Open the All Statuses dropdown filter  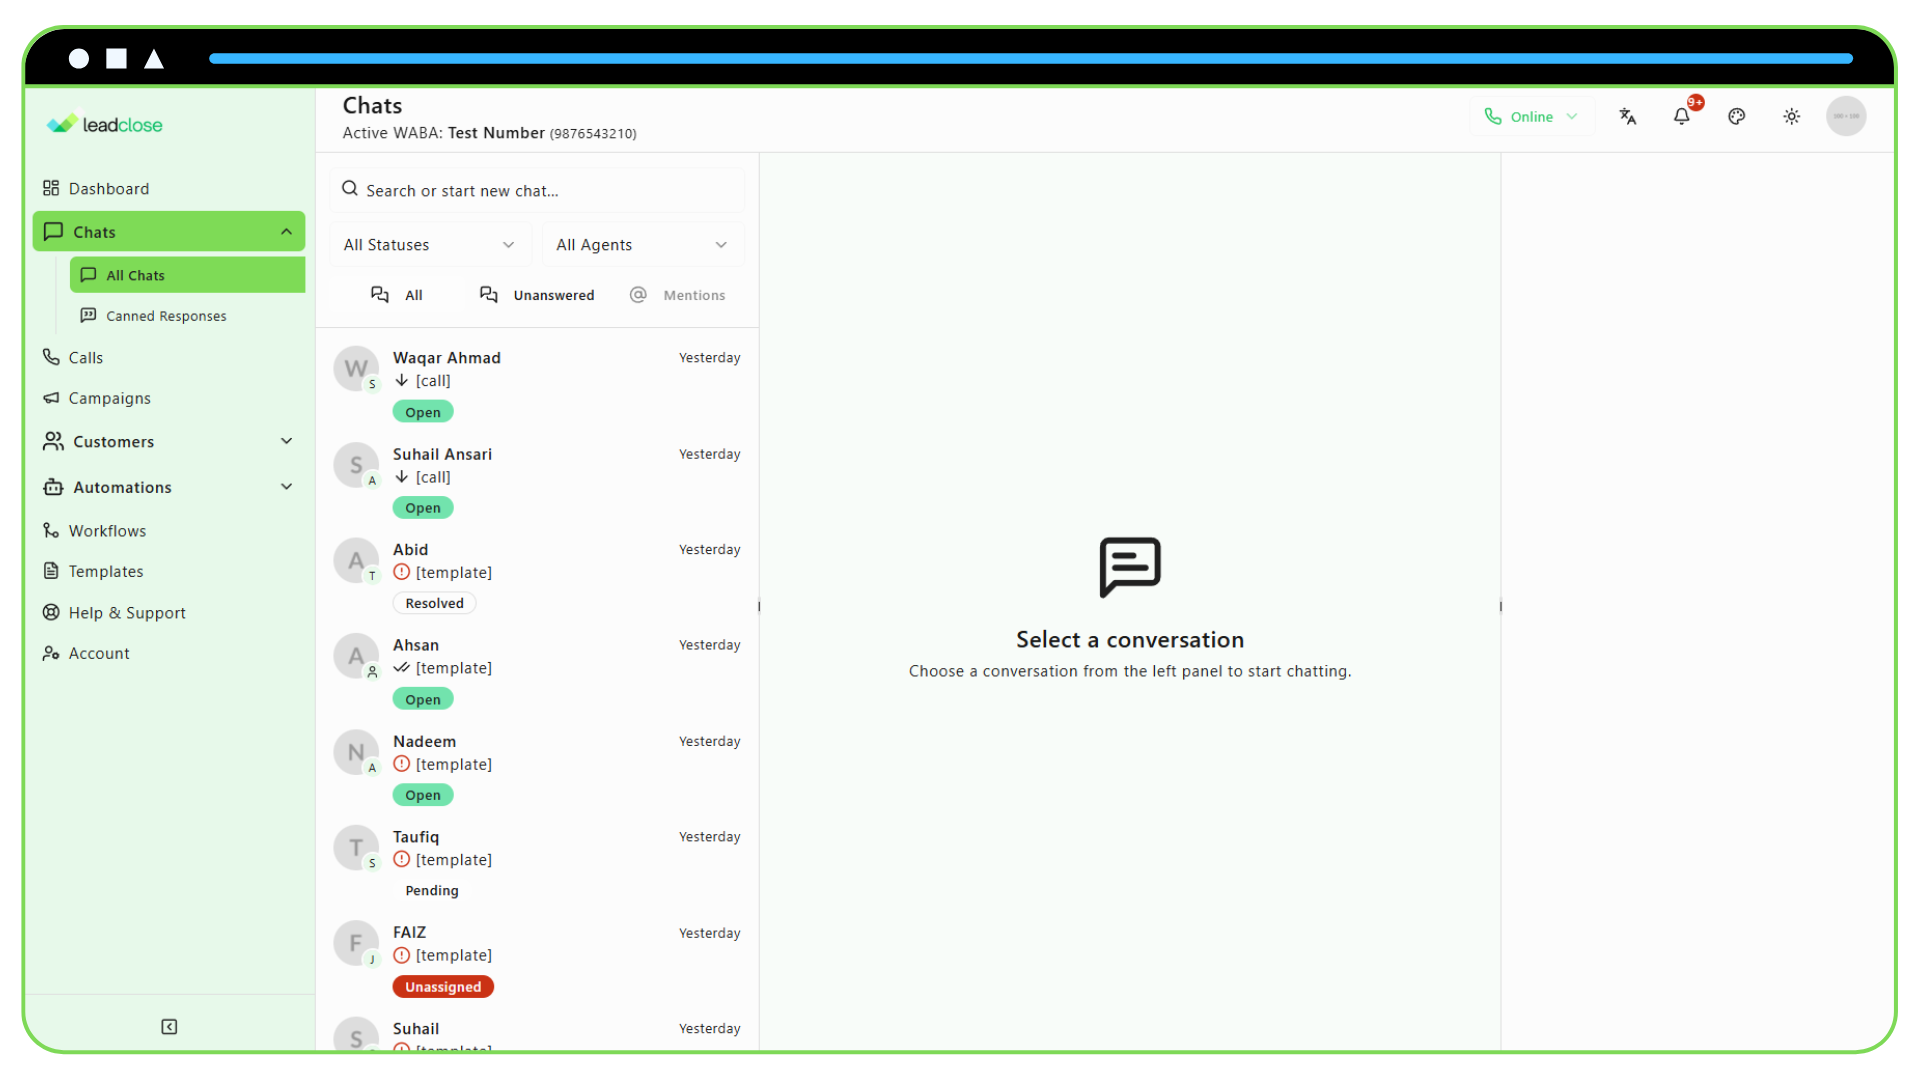[x=430, y=244]
